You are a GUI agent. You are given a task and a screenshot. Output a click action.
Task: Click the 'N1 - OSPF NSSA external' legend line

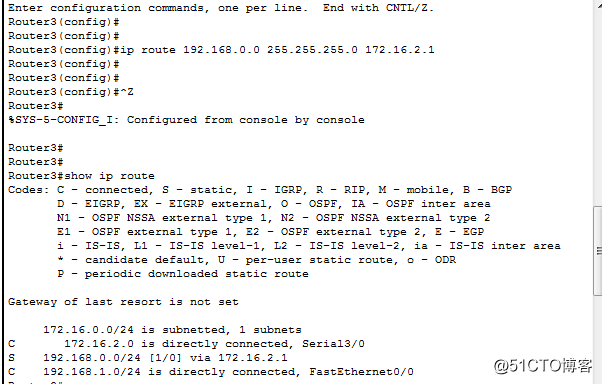(x=274, y=218)
